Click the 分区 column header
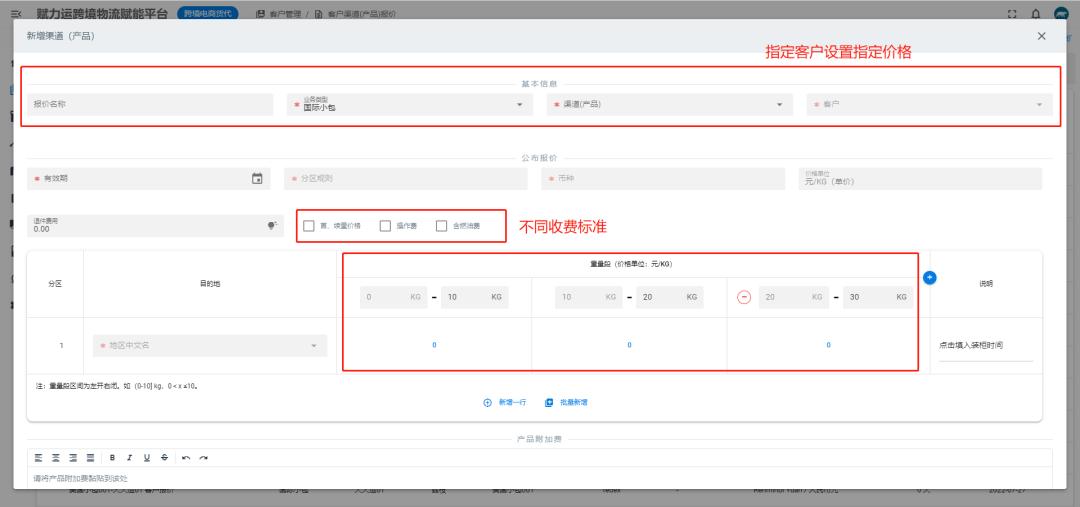Viewport: 1080px width, 507px height. tap(54, 283)
